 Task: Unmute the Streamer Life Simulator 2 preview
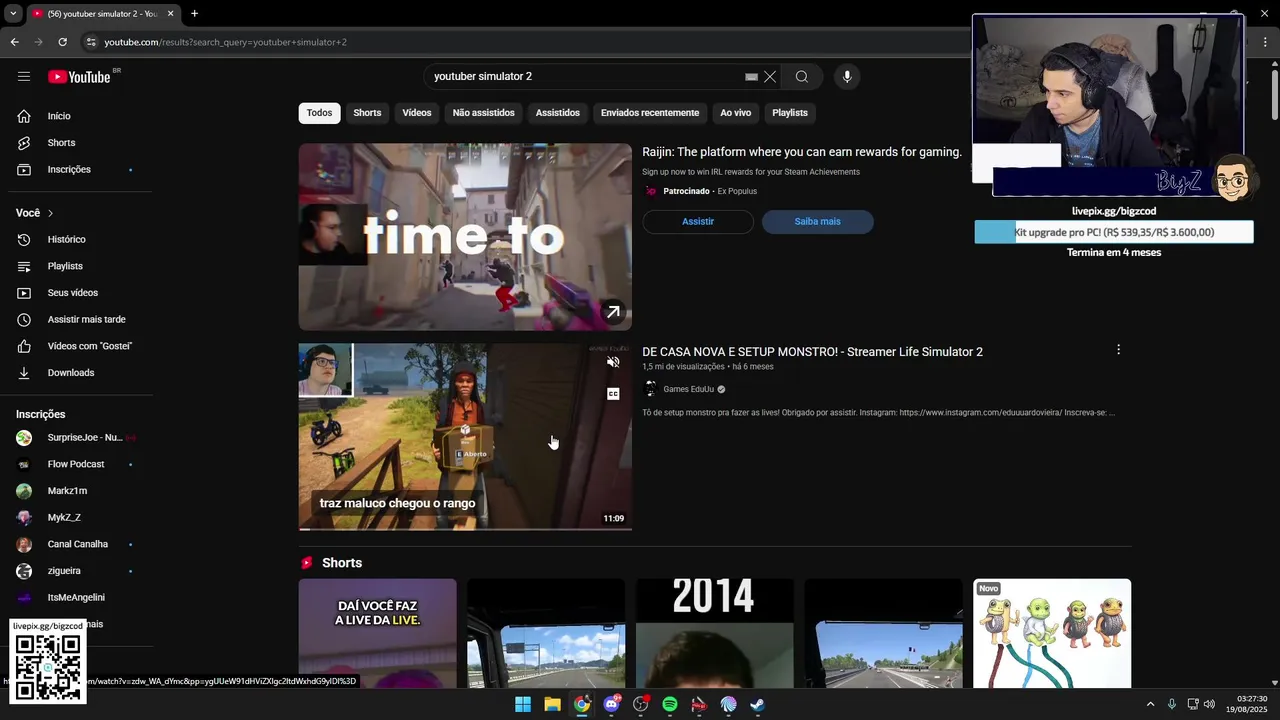pyautogui.click(x=613, y=362)
